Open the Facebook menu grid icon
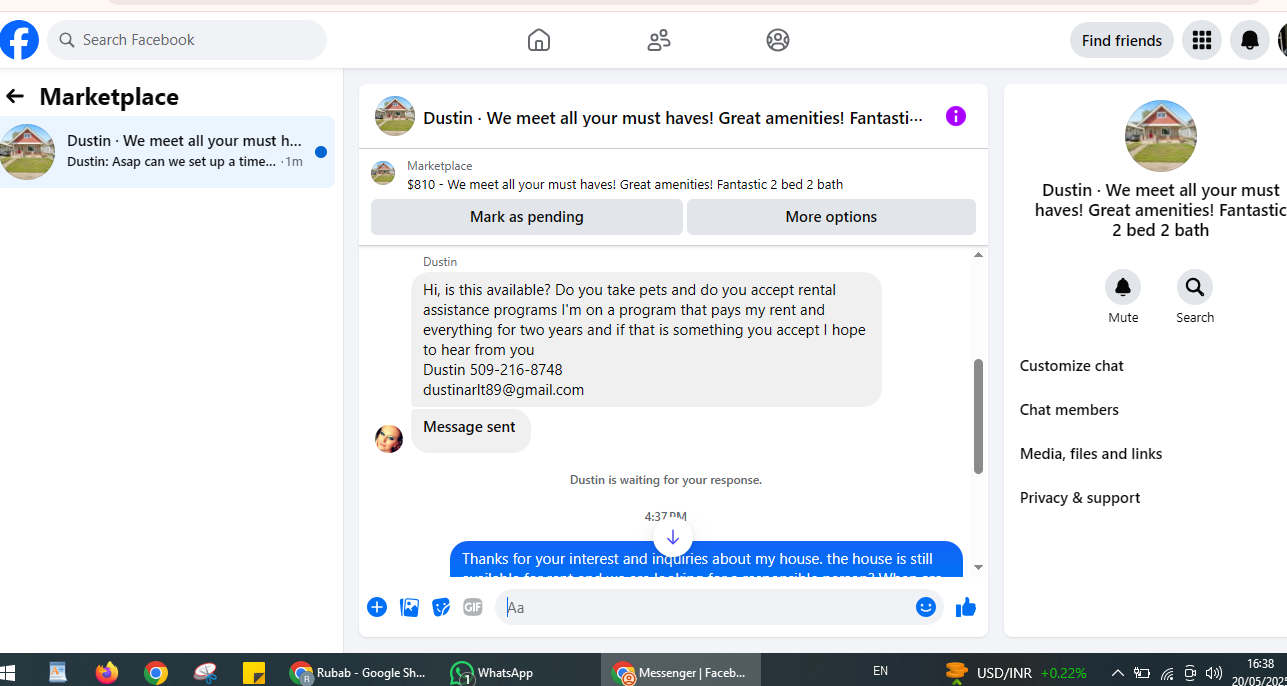This screenshot has height=686, width=1287. (x=1202, y=40)
